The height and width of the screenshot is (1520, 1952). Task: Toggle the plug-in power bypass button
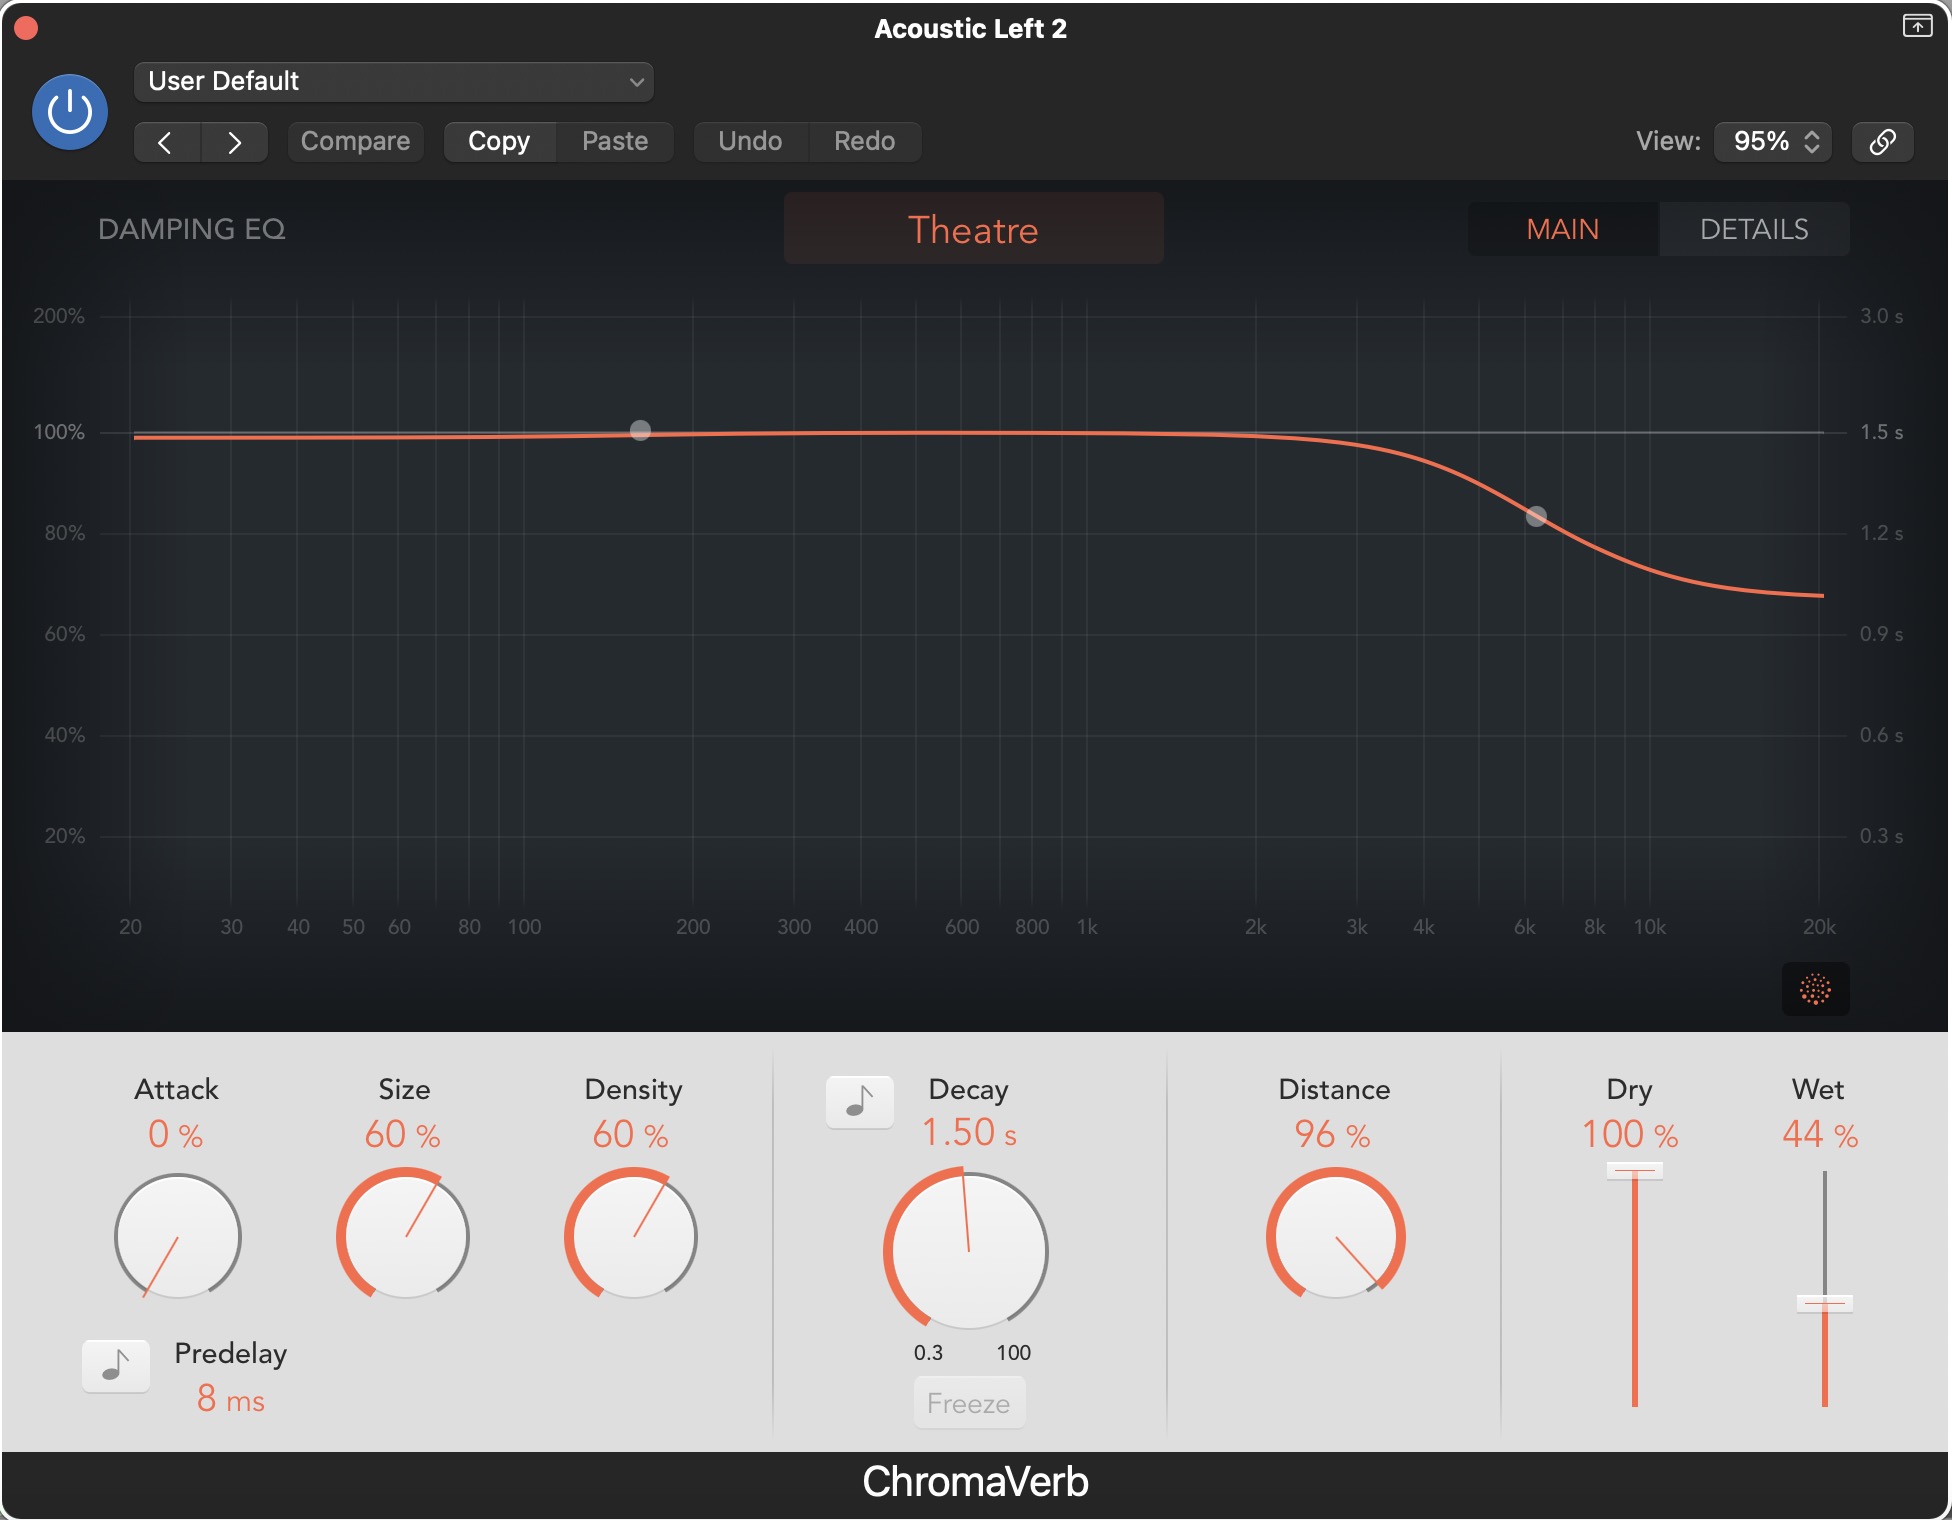70,112
